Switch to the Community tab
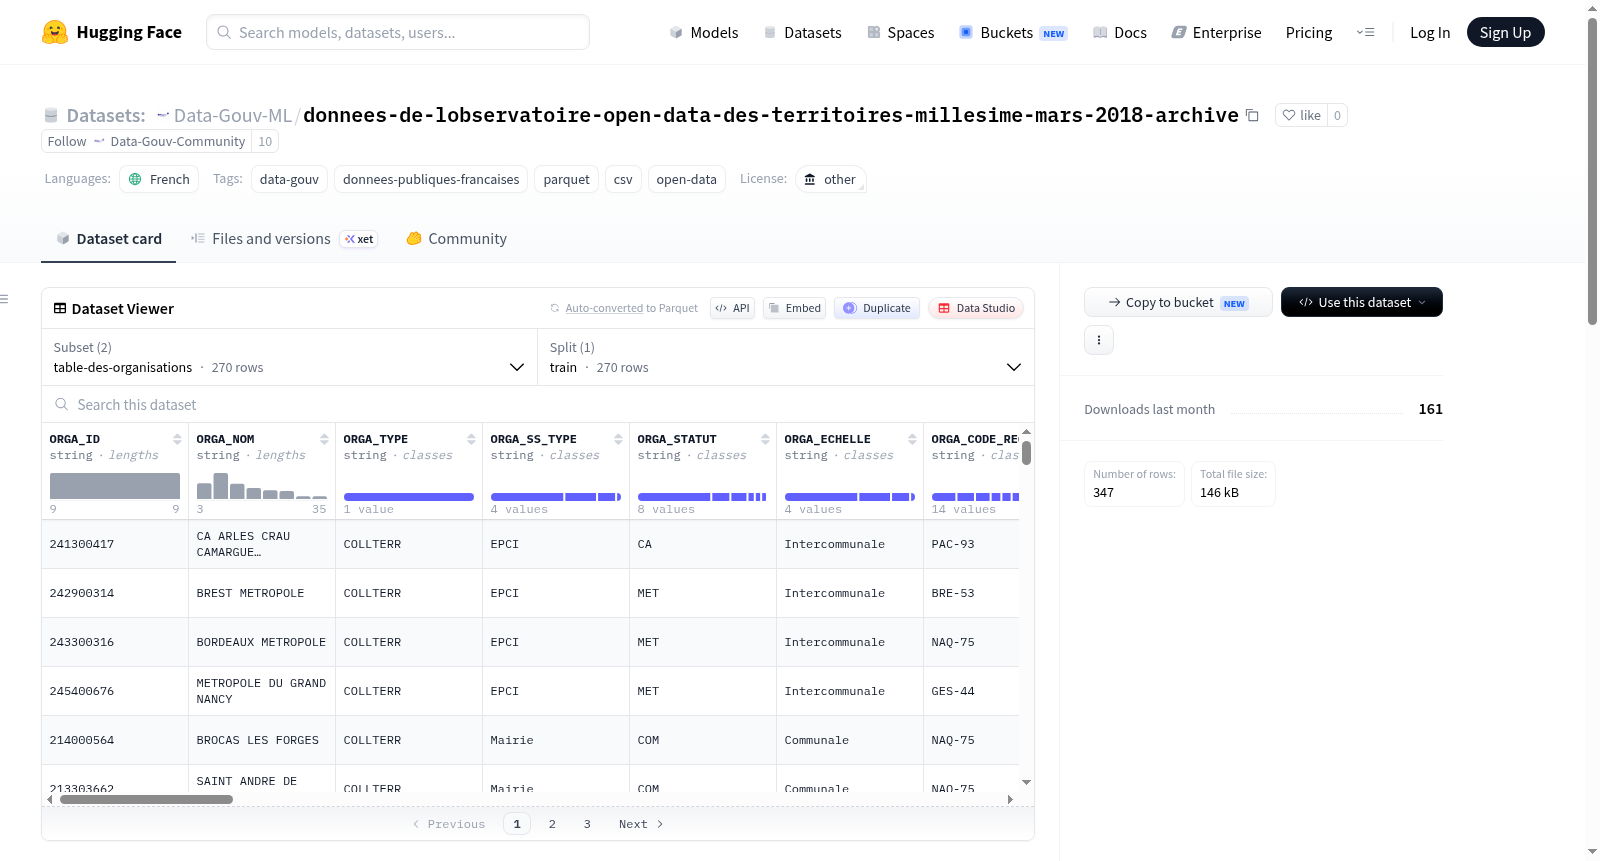 coord(456,239)
